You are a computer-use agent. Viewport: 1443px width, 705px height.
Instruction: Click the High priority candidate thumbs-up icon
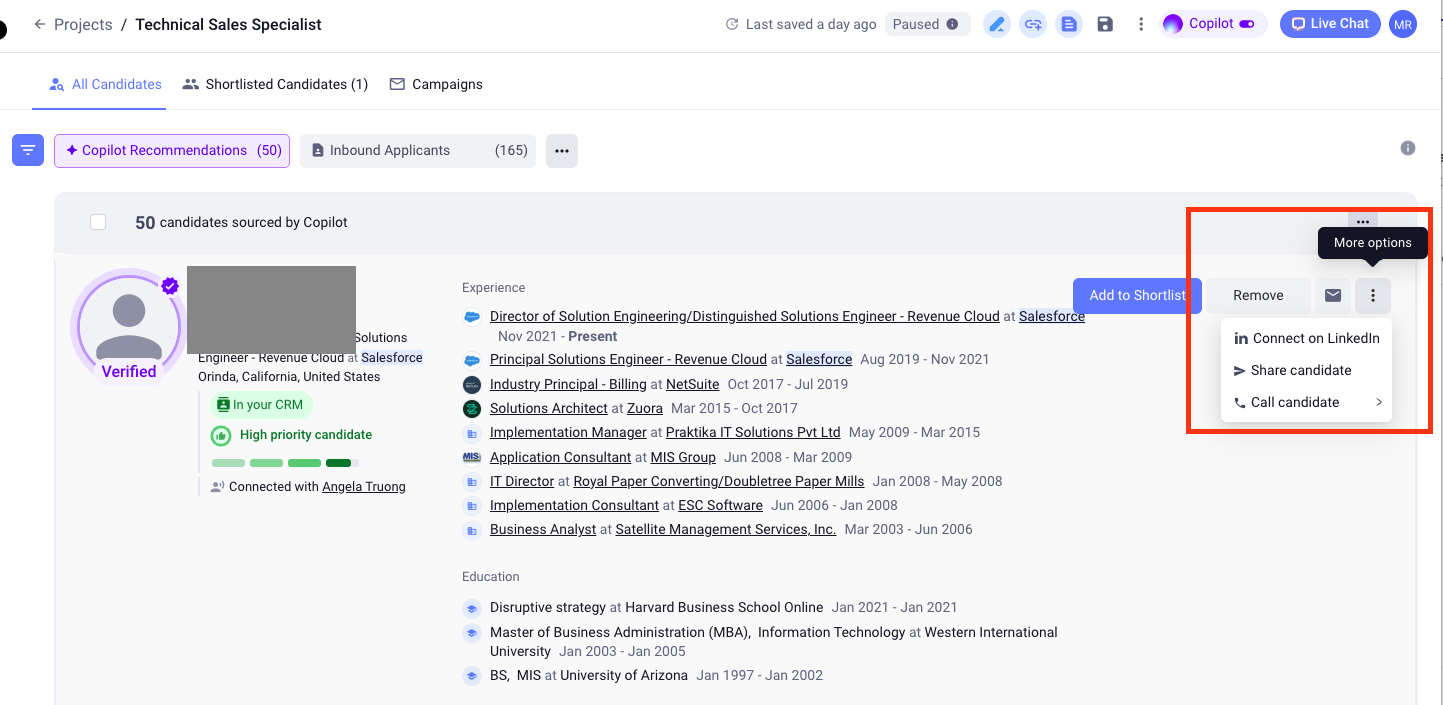tap(221, 435)
